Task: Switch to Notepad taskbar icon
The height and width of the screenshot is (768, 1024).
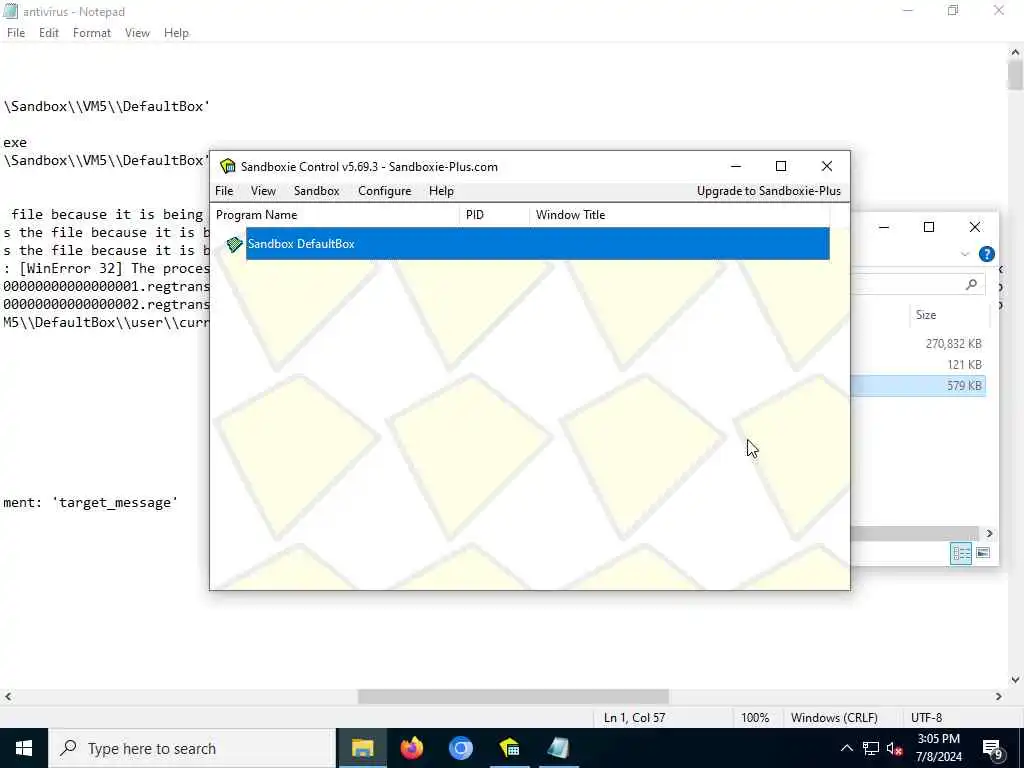Action: click(558, 748)
